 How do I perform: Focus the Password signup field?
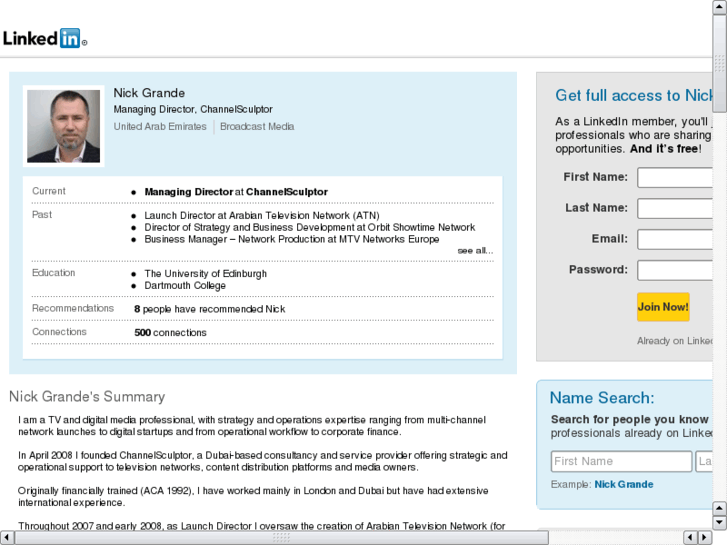(x=675, y=270)
